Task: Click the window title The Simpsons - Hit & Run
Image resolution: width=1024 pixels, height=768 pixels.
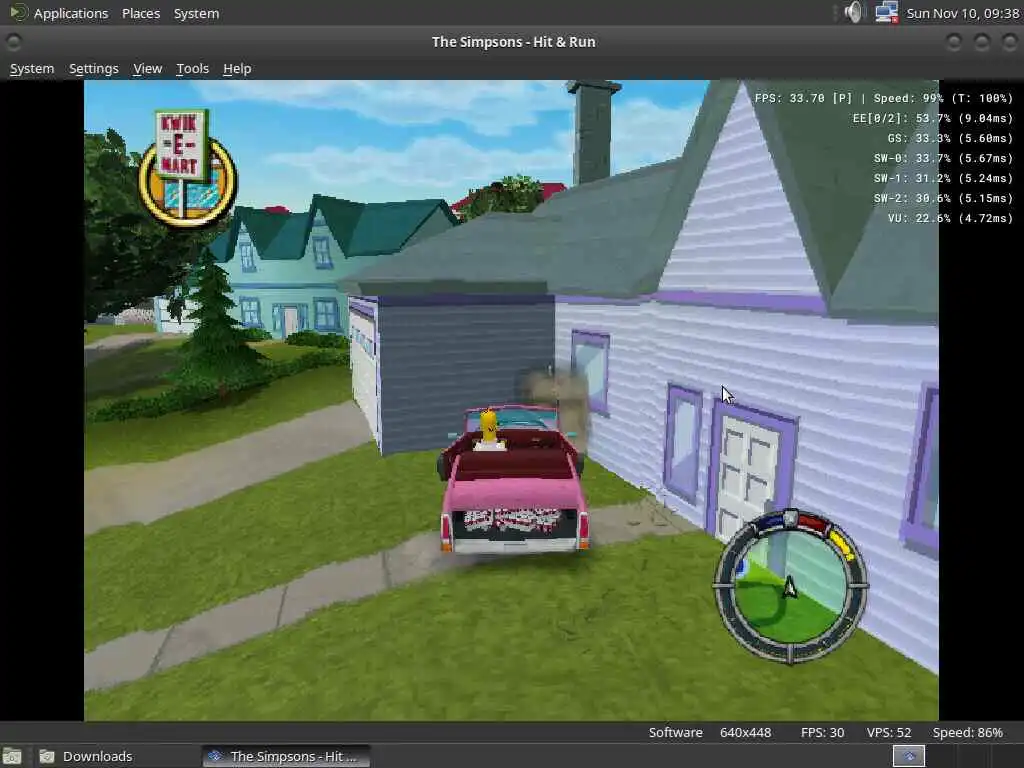Action: click(513, 42)
